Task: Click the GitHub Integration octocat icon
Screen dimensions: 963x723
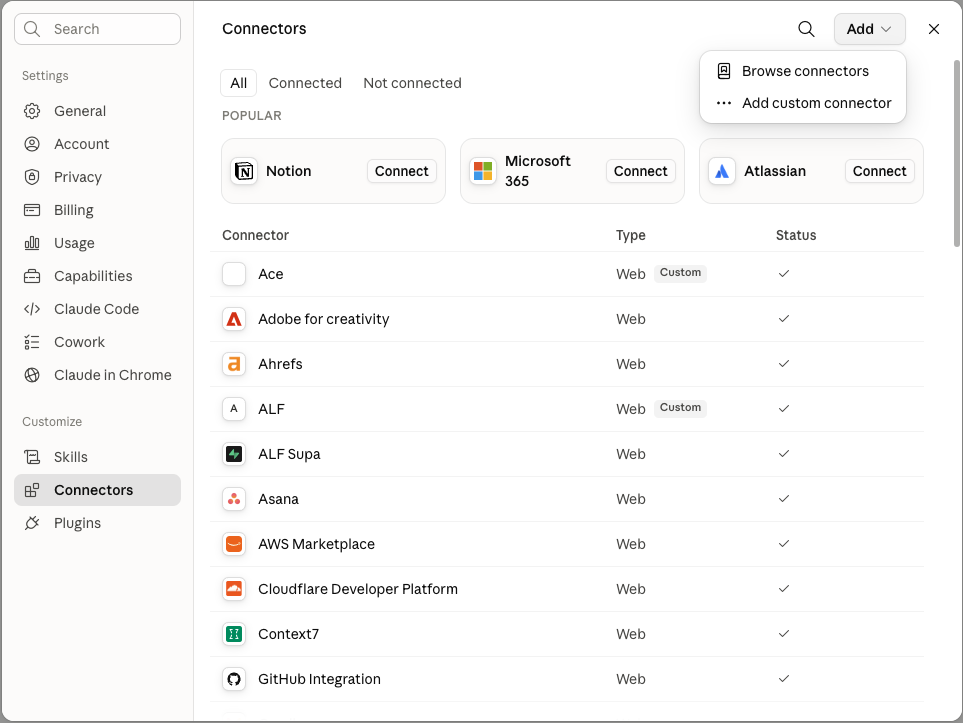Action: coord(234,679)
